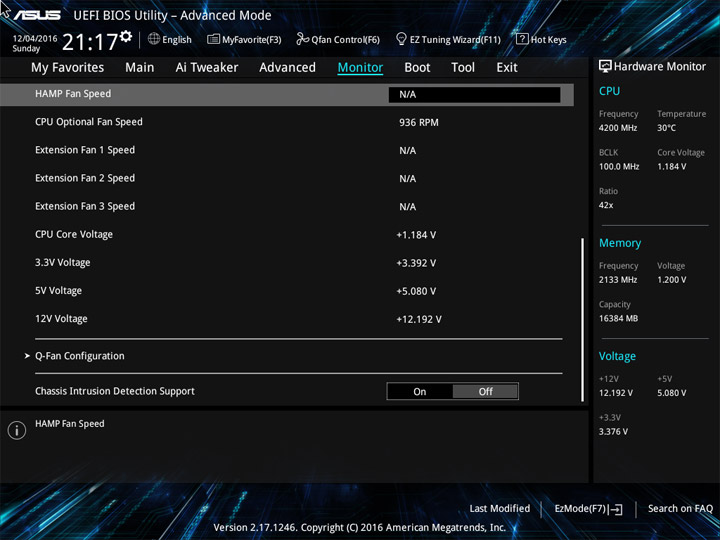This screenshot has height=540, width=720.
Task: Expand the Q-Fan Configuration submenu arrow
Action: point(27,356)
